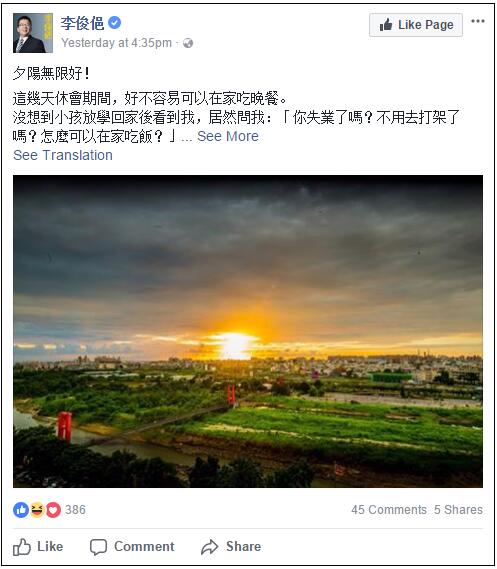Click the blue Like reaction icon
This screenshot has width=497, height=569.
[21, 510]
